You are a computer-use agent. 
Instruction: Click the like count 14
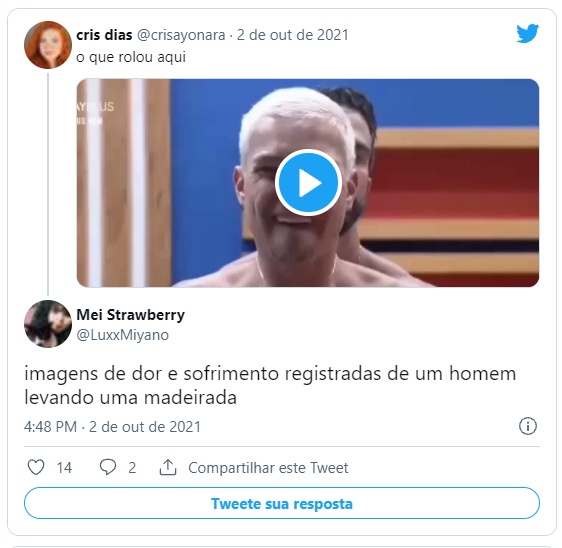tap(64, 468)
